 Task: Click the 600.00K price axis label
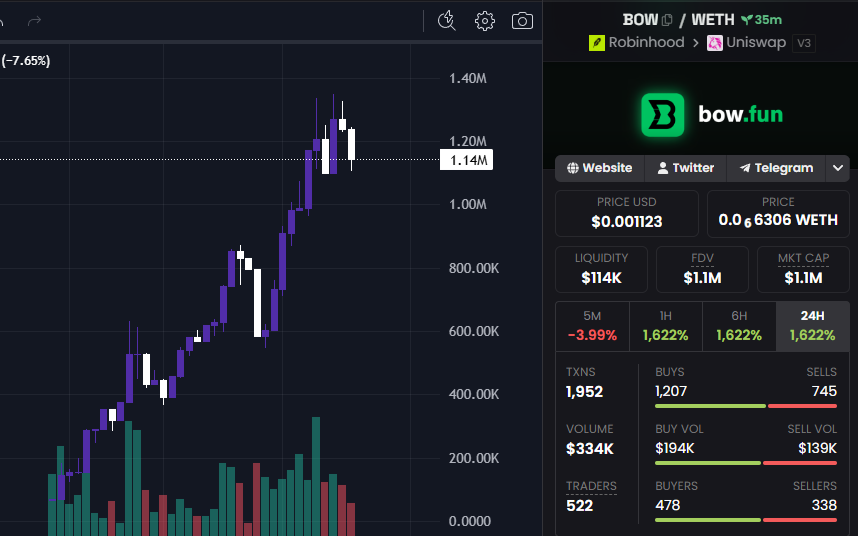click(x=474, y=331)
